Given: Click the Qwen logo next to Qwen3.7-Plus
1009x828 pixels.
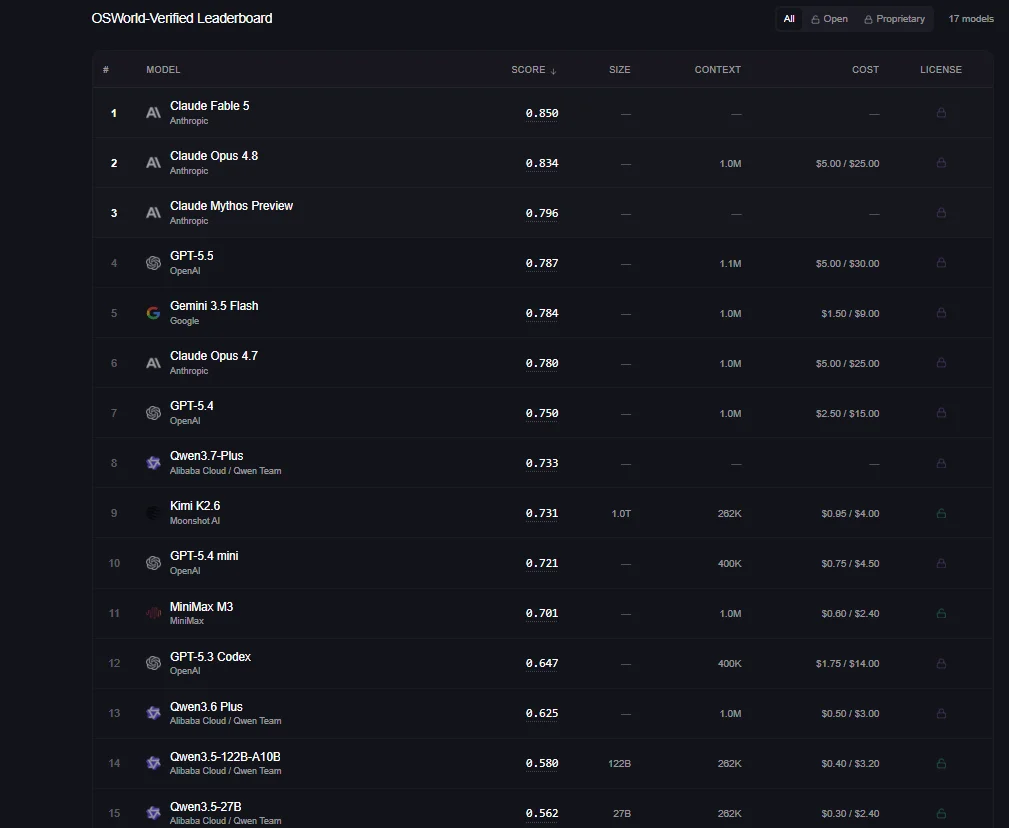Looking at the screenshot, I should click(x=153, y=463).
